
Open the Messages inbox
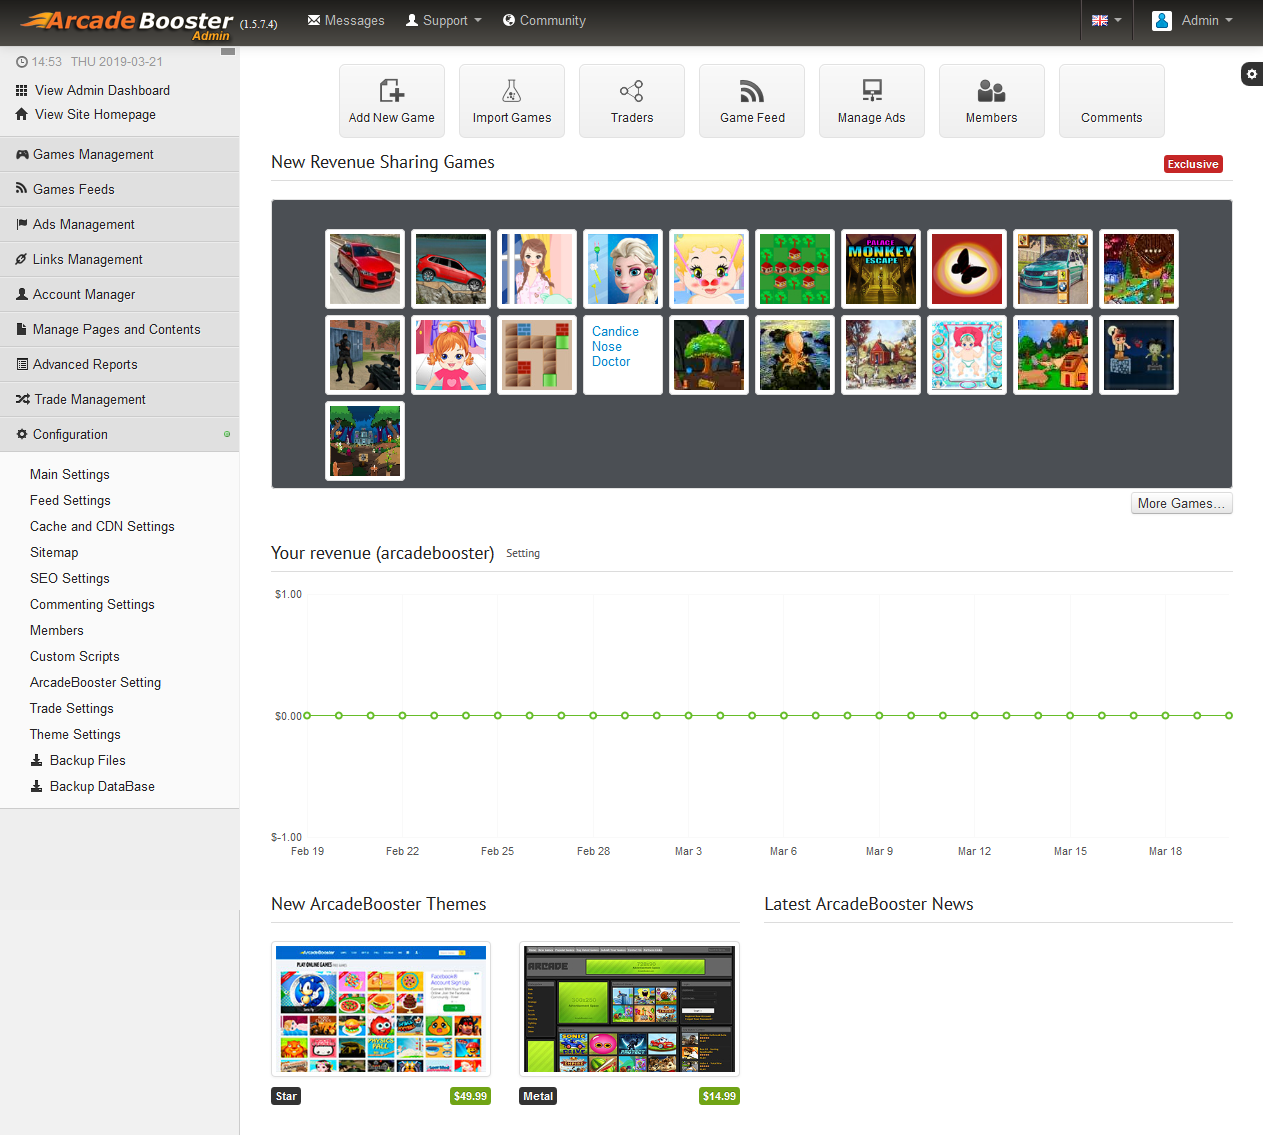pos(345,20)
